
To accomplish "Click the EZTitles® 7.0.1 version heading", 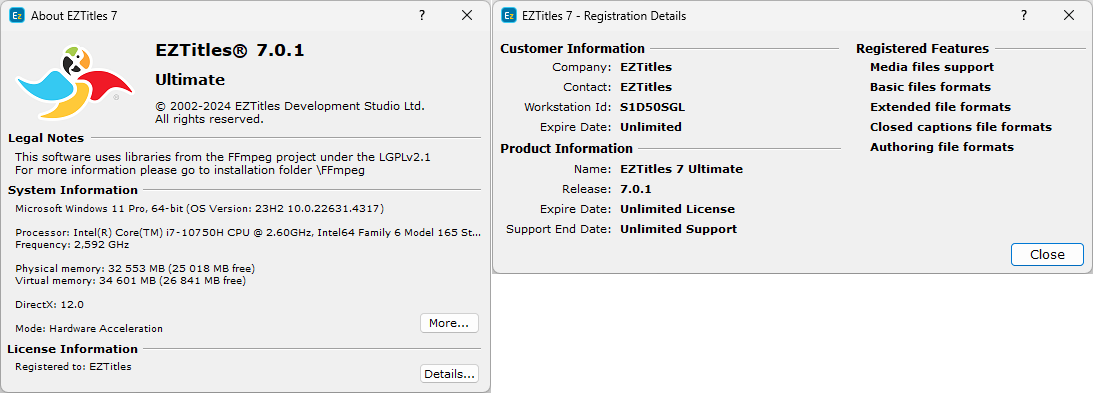I will [229, 50].
